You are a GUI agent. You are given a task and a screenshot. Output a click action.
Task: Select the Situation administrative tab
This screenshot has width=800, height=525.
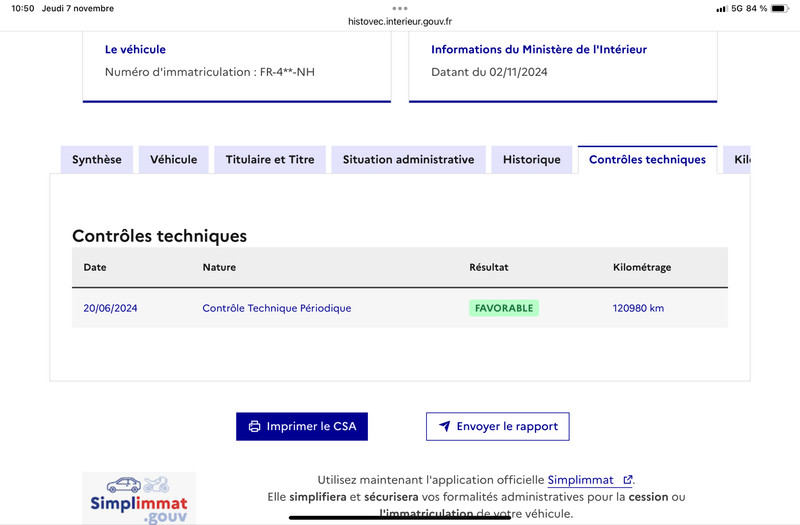(409, 160)
